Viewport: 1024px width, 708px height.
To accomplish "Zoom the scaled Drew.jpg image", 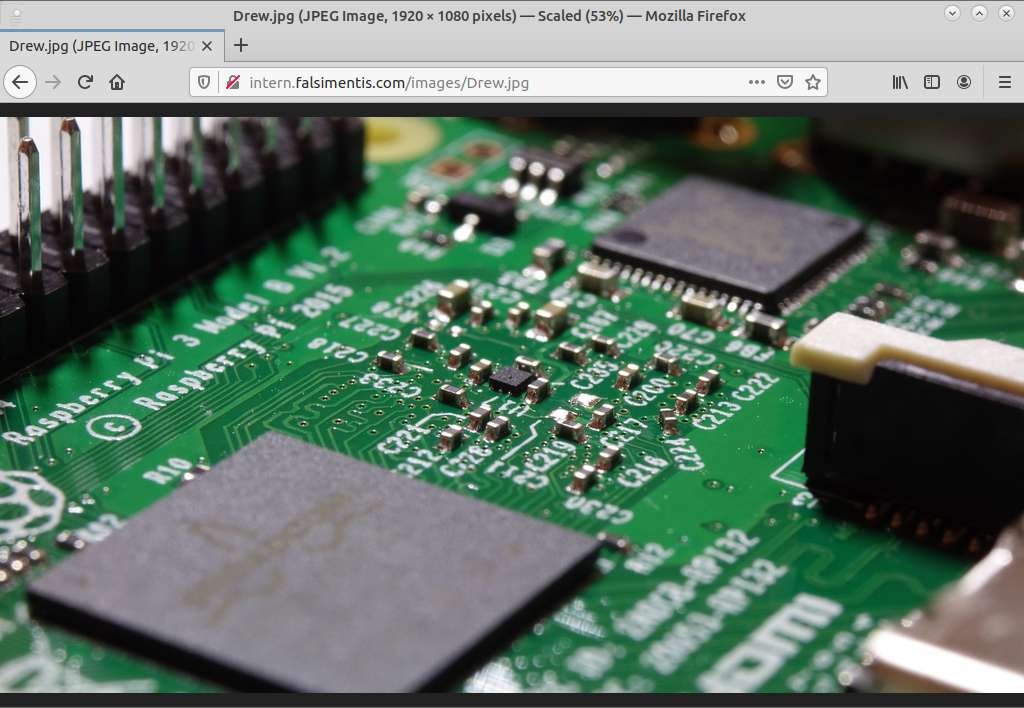I will tap(512, 405).
